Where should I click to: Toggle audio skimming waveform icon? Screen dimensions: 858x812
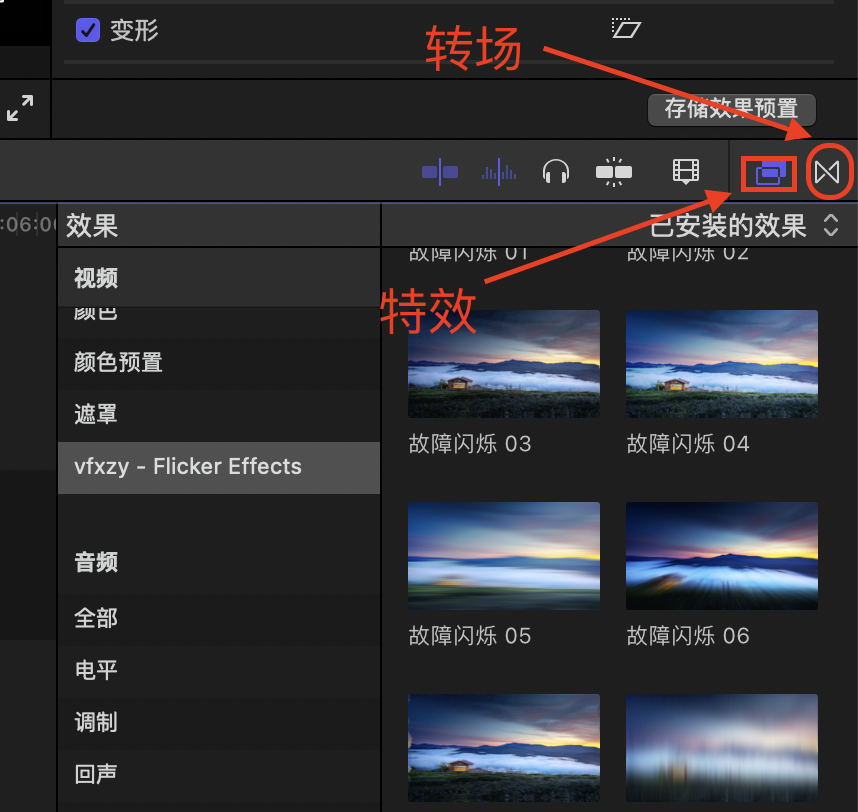(x=498, y=172)
